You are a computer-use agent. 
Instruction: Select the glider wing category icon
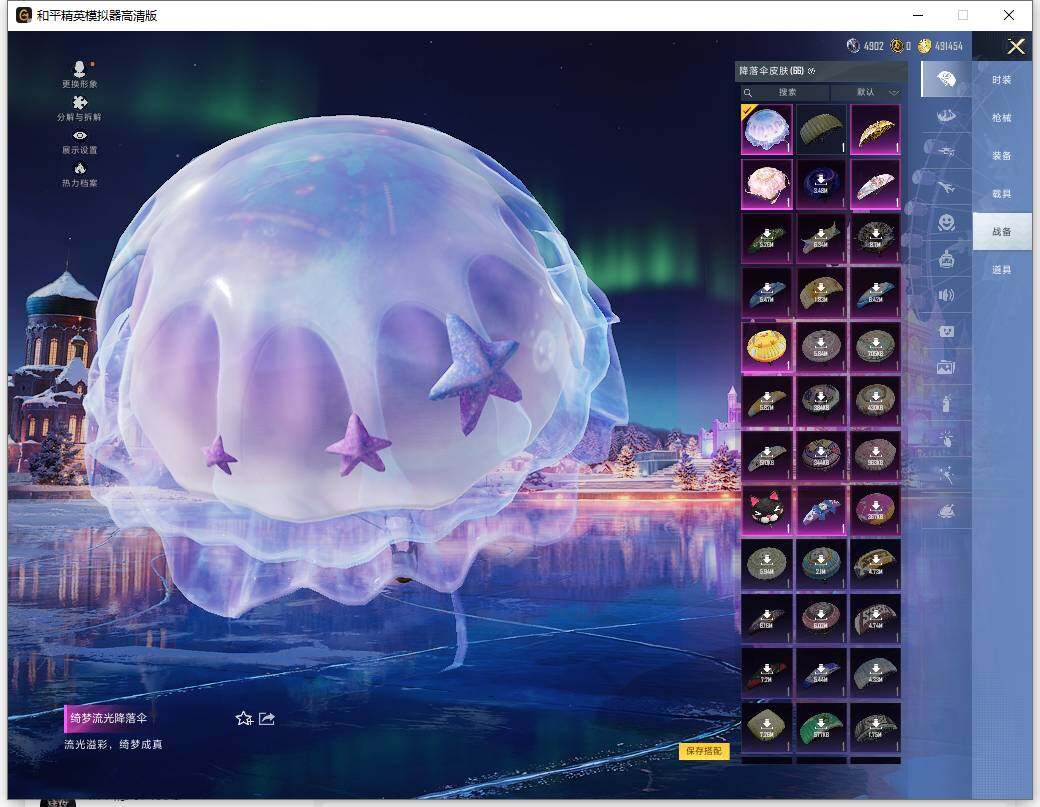946,115
